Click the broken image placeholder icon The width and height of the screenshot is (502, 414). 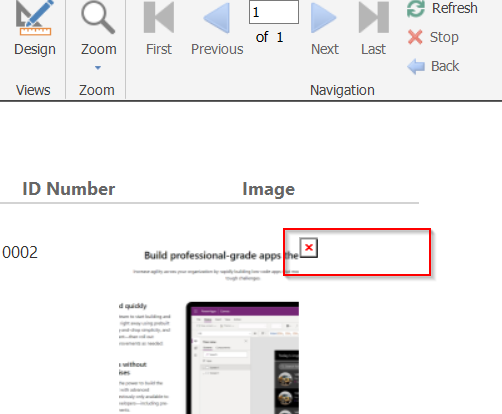(309, 248)
